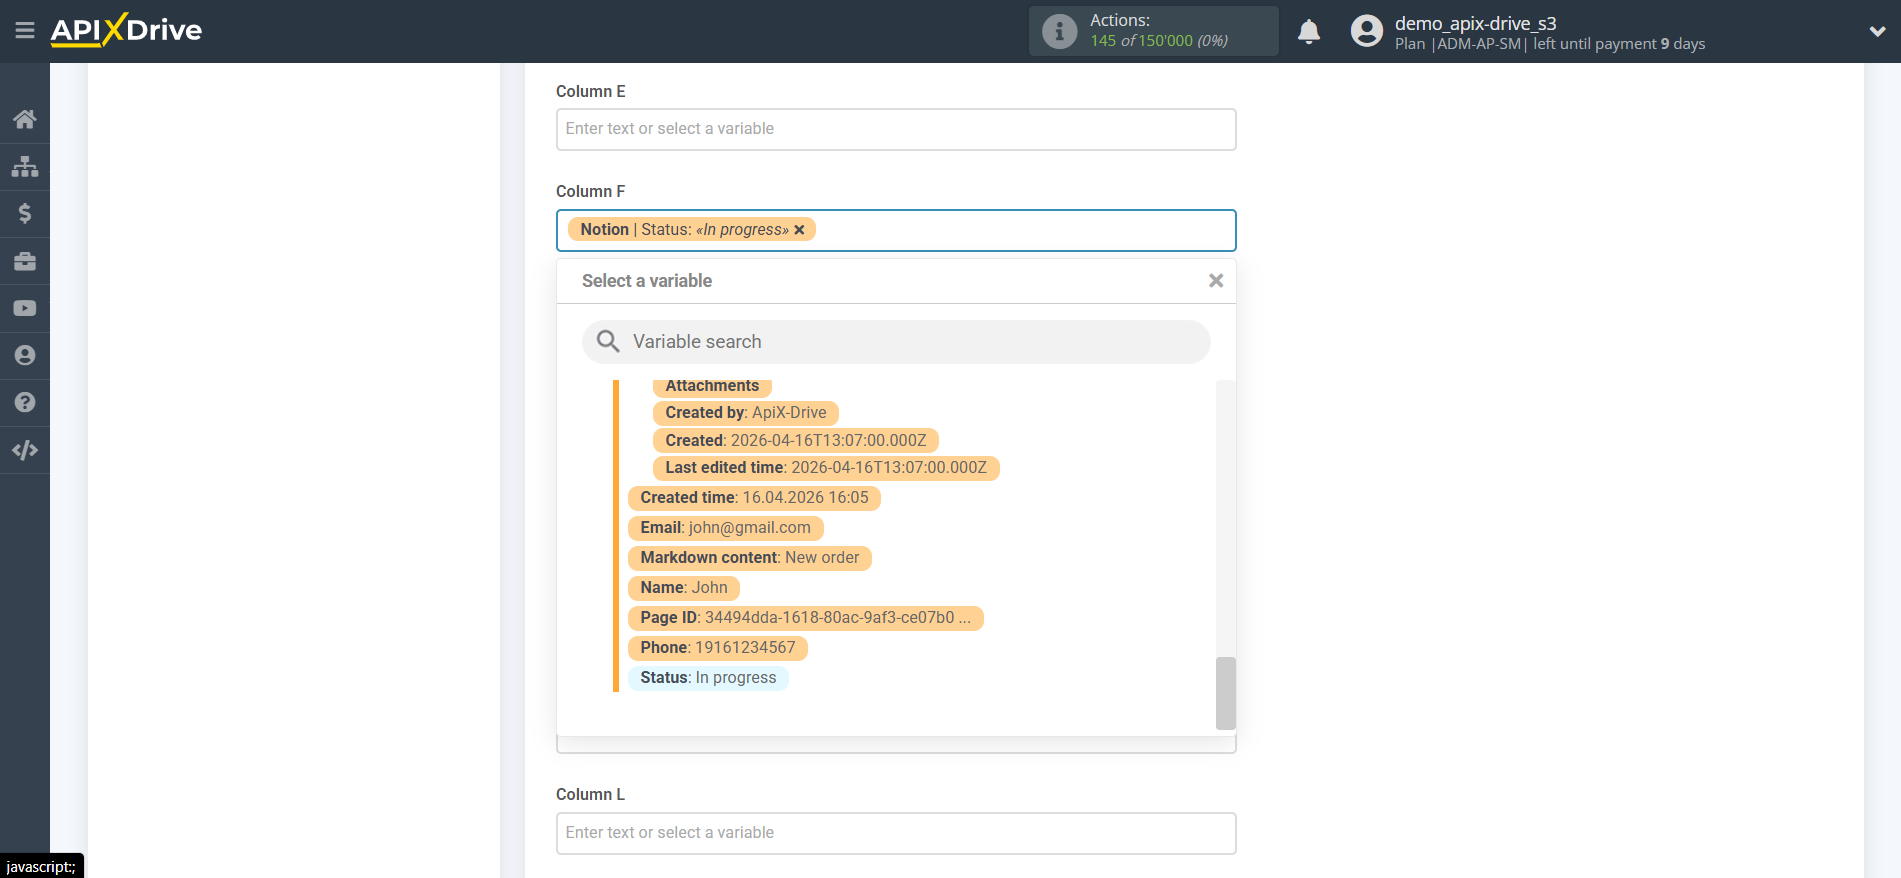1901x878 pixels.
Task: Open the connections sitemap sidebar icon
Action: click(x=25, y=166)
